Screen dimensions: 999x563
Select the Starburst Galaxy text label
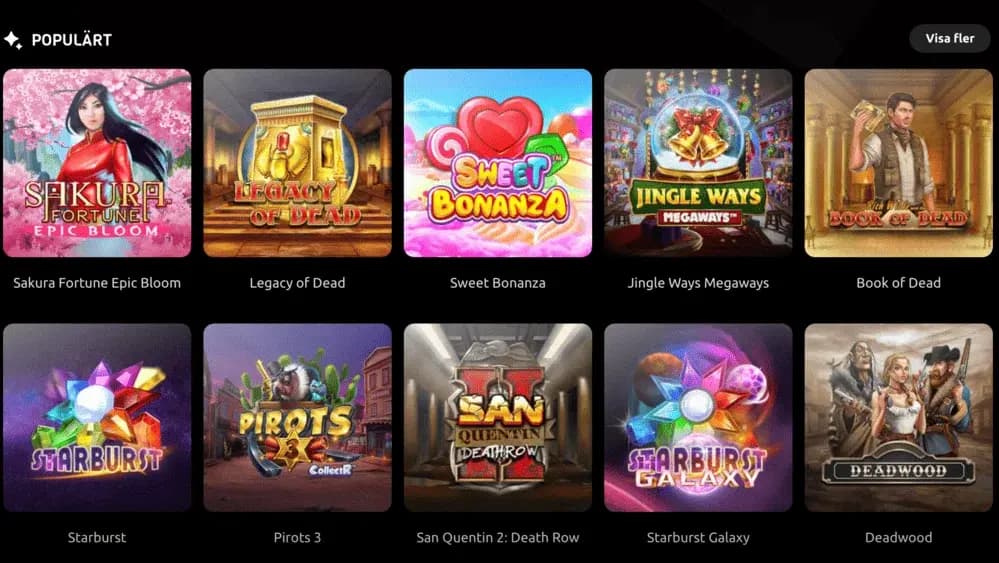[698, 538]
